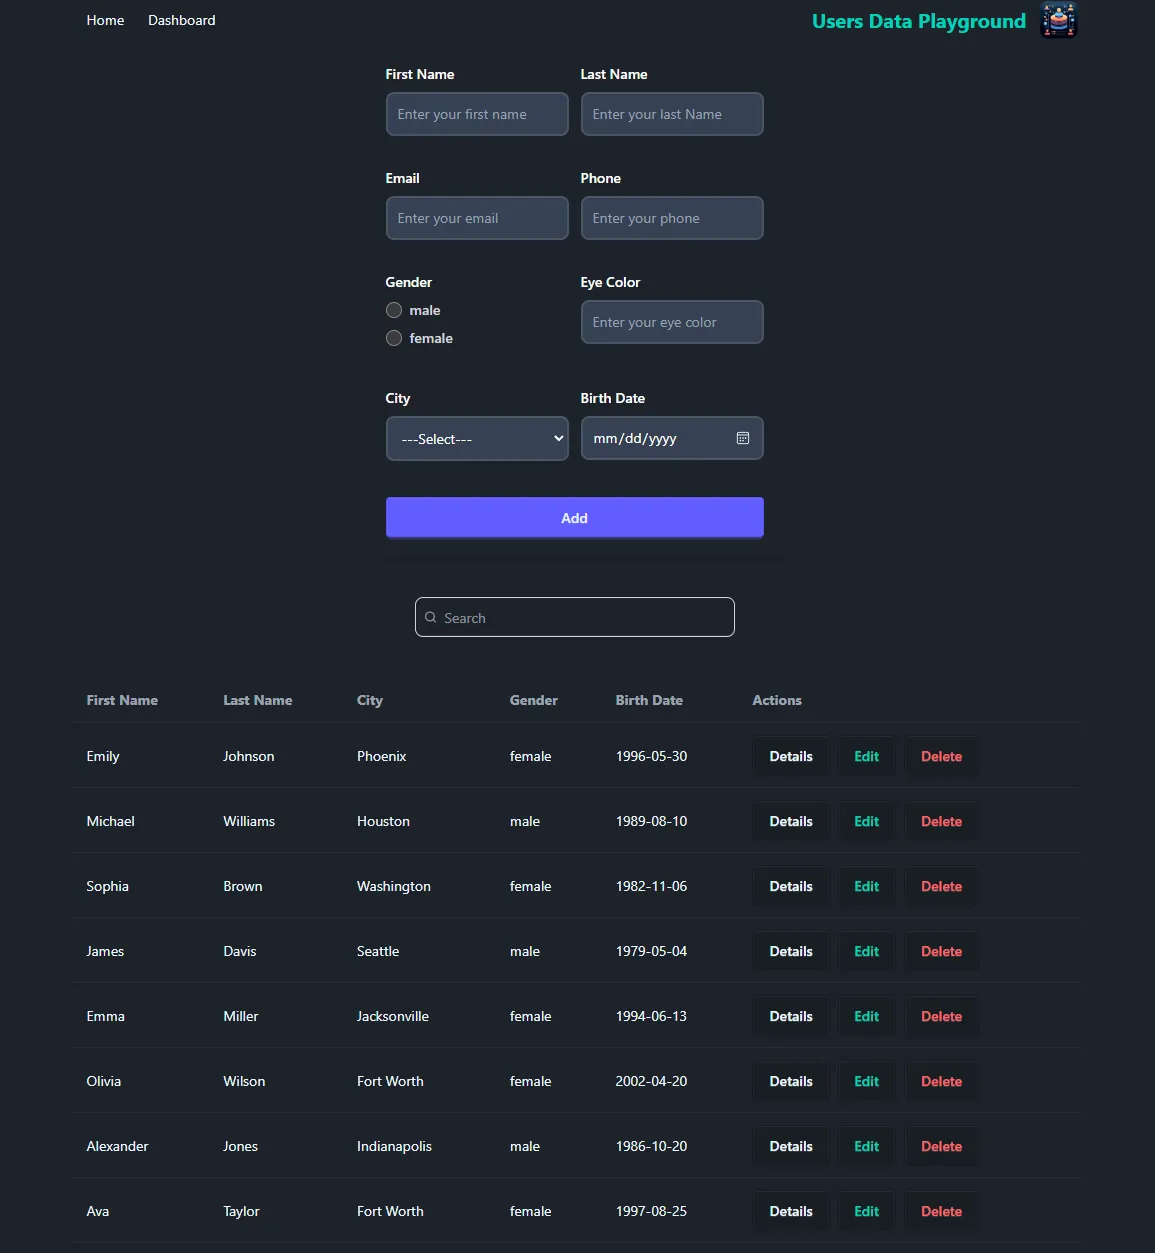Open the City ---Select--- dropdown
Viewport: 1155px width, 1253px height.
(x=477, y=438)
